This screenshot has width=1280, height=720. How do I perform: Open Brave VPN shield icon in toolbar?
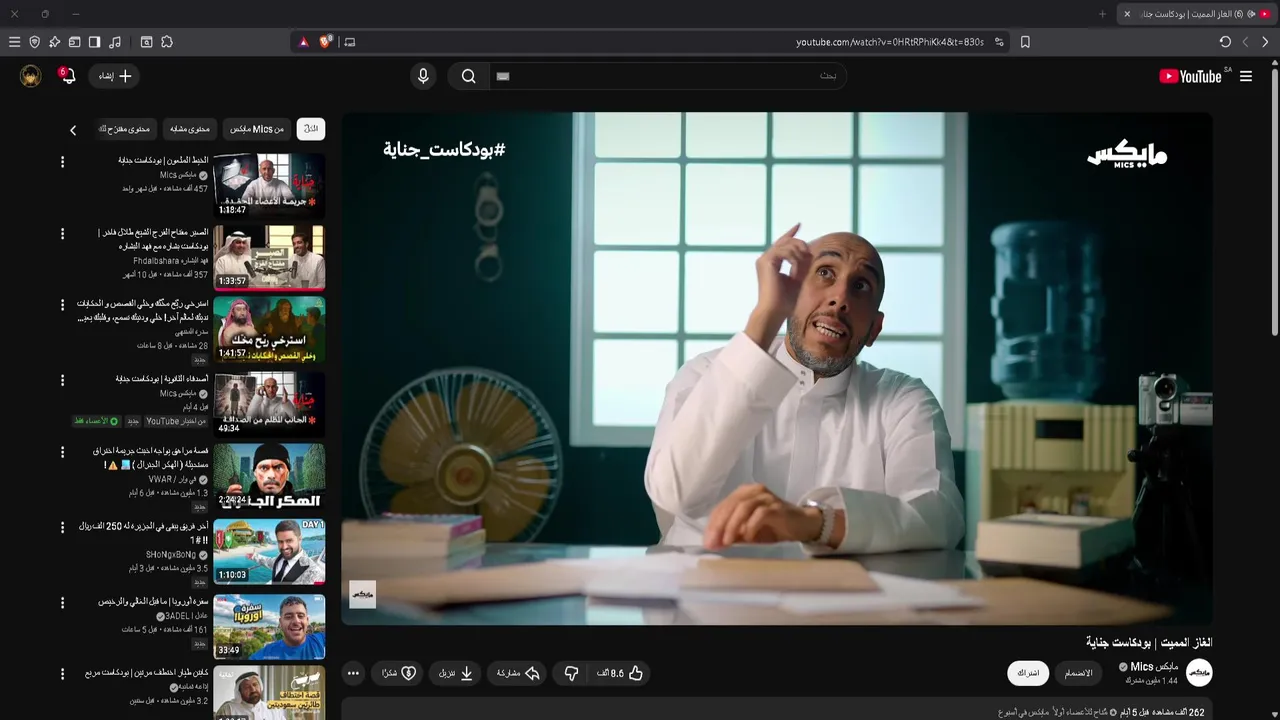point(34,42)
